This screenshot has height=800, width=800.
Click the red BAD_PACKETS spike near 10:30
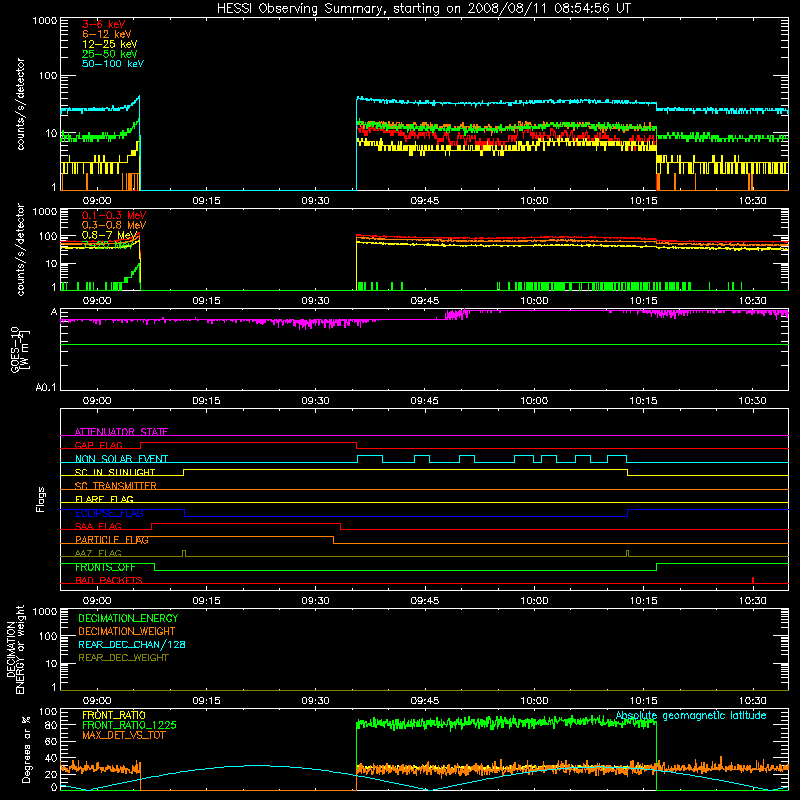point(753,580)
